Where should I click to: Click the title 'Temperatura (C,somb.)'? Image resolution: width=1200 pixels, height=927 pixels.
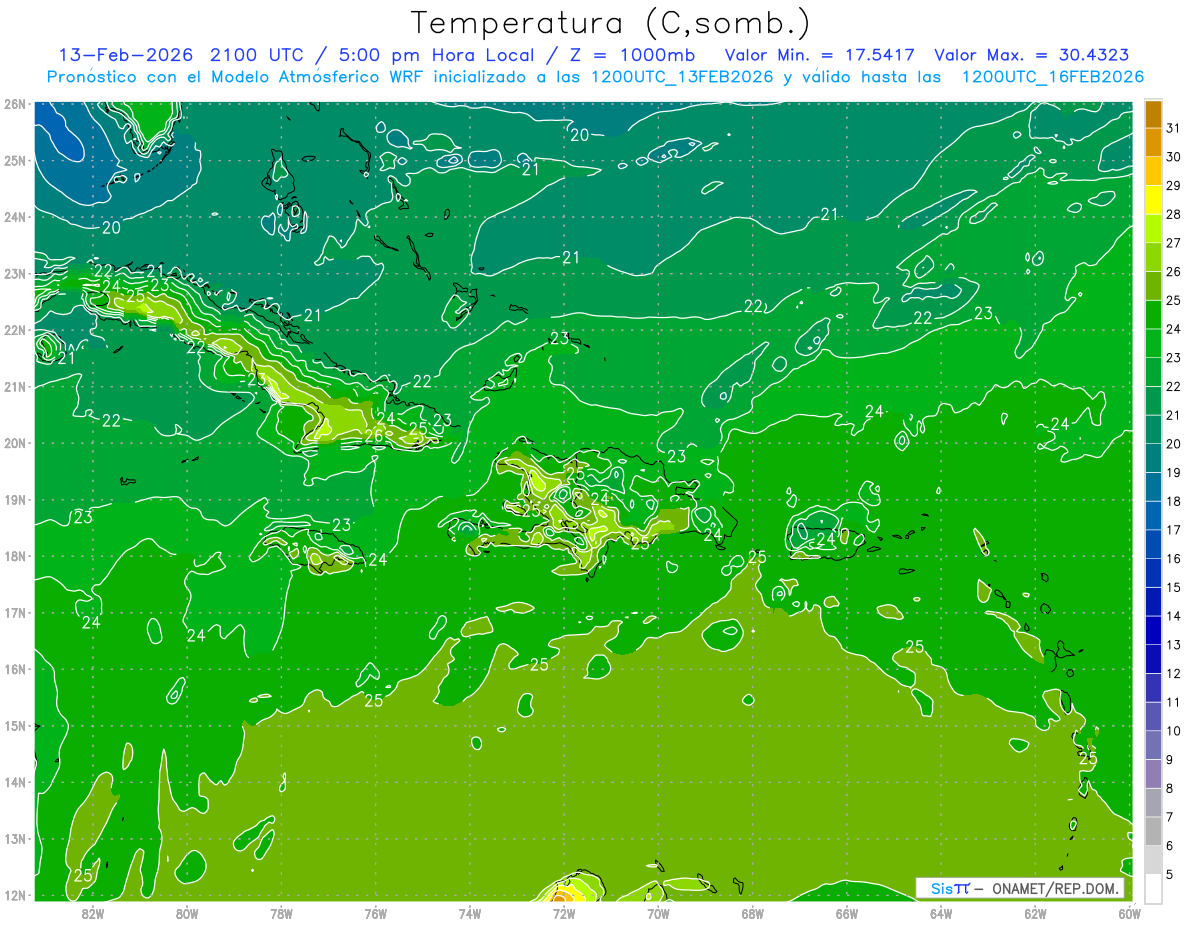click(x=611, y=24)
